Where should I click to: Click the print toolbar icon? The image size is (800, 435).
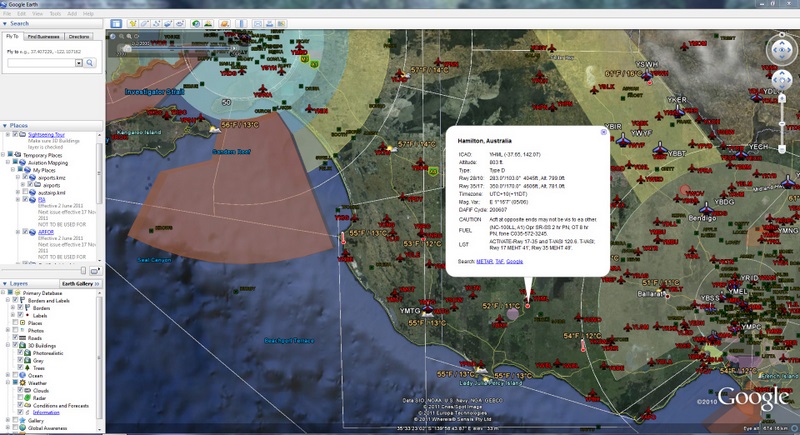269,23
